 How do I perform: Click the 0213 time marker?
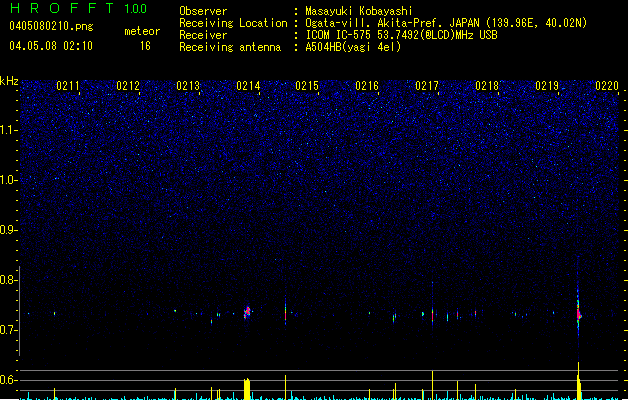pos(188,86)
